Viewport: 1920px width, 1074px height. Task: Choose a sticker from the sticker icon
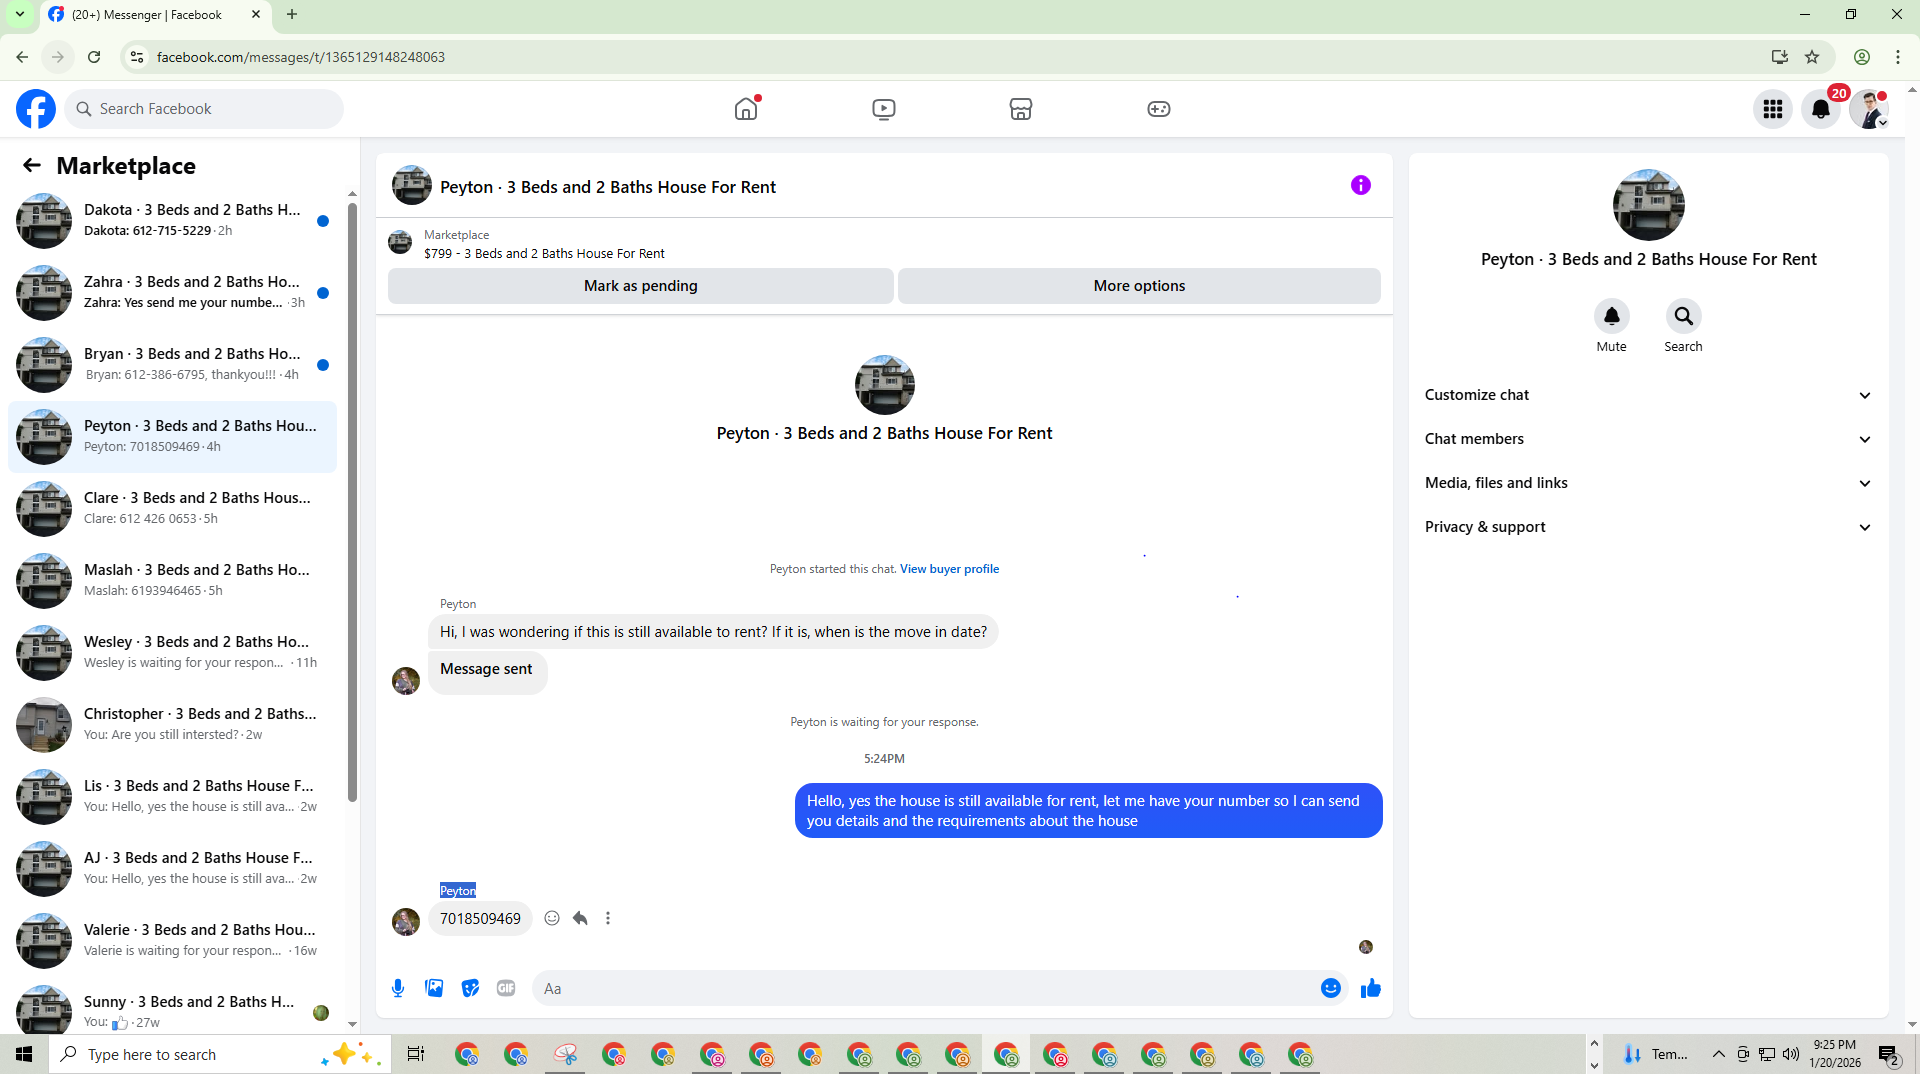click(x=470, y=988)
